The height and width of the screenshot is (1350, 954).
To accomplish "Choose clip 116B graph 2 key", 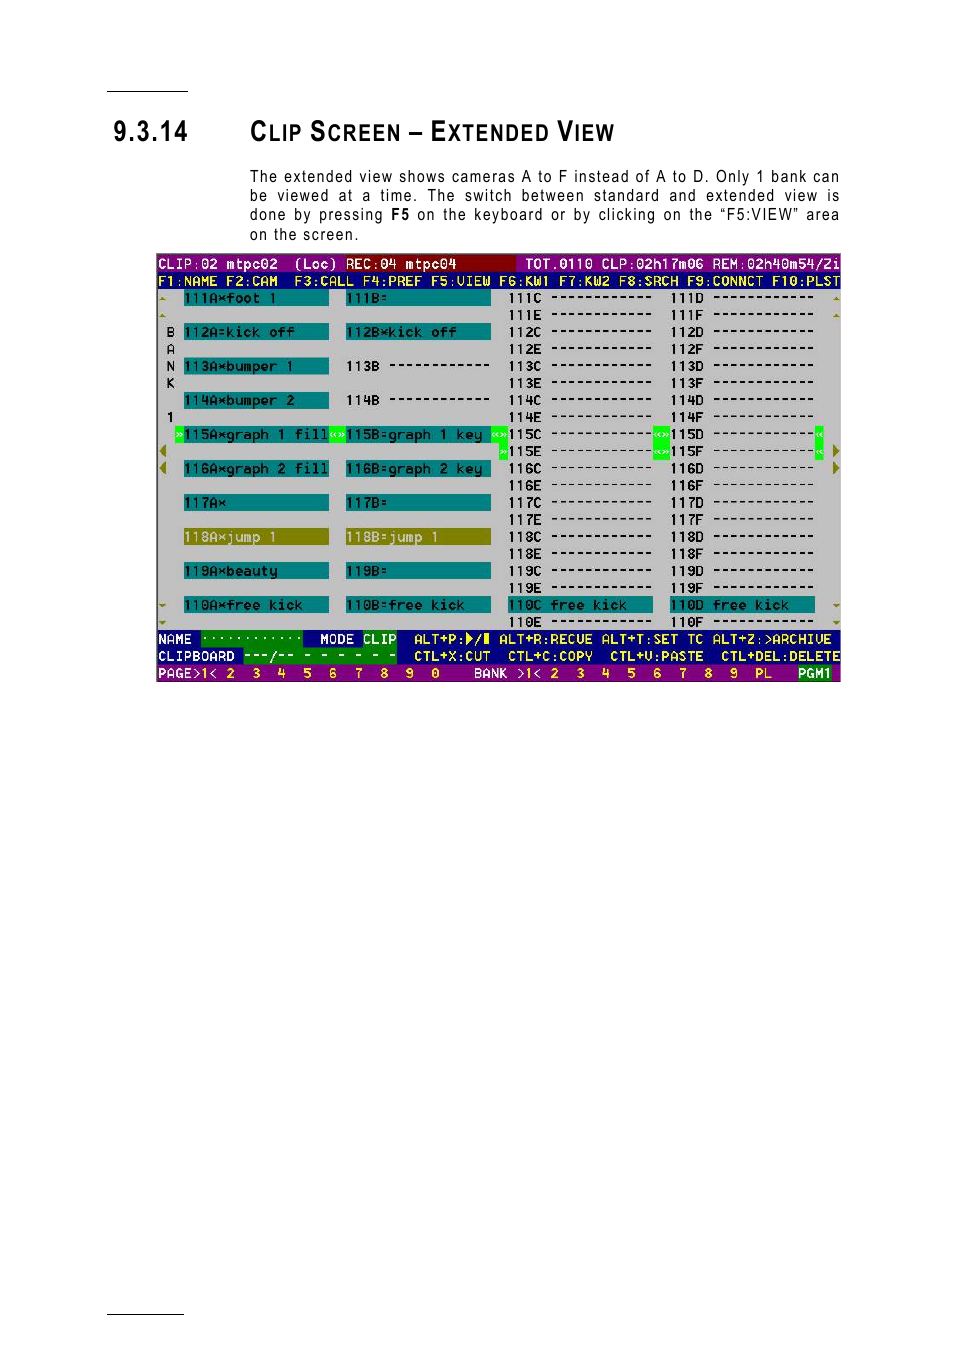I will pos(418,468).
